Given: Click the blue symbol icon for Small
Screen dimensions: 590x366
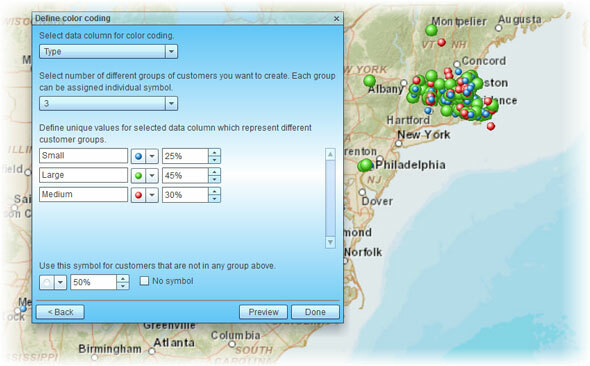Looking at the screenshot, I should tap(138, 156).
